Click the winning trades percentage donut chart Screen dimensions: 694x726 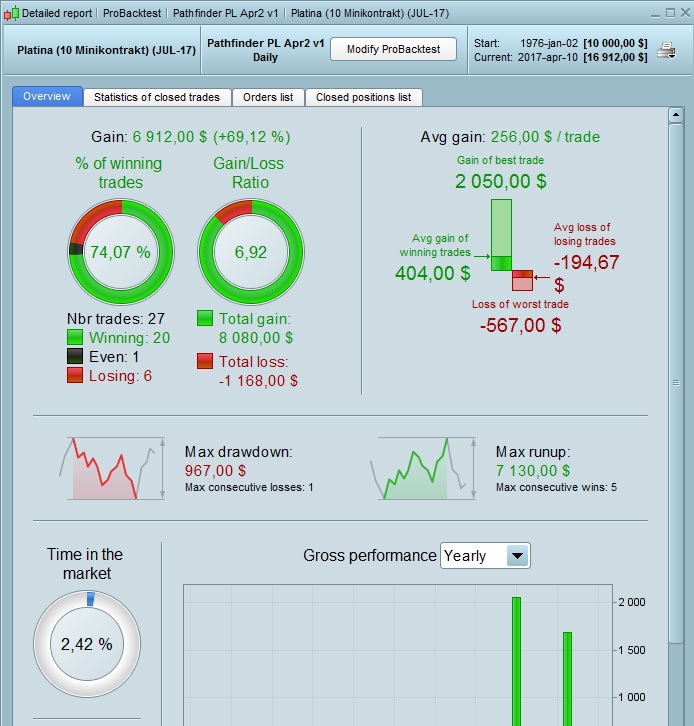coord(121,252)
